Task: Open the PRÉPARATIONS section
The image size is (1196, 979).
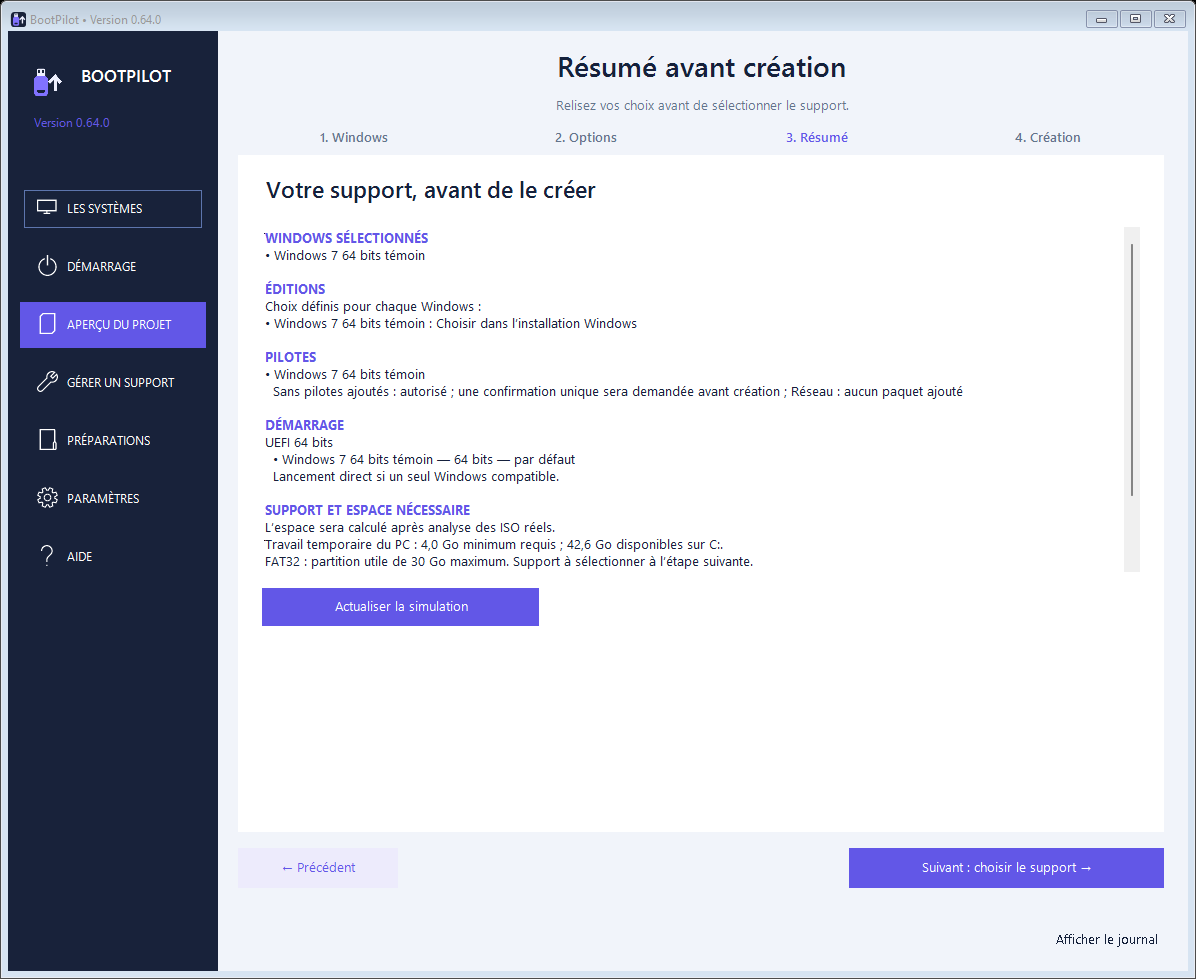Action: (x=113, y=440)
